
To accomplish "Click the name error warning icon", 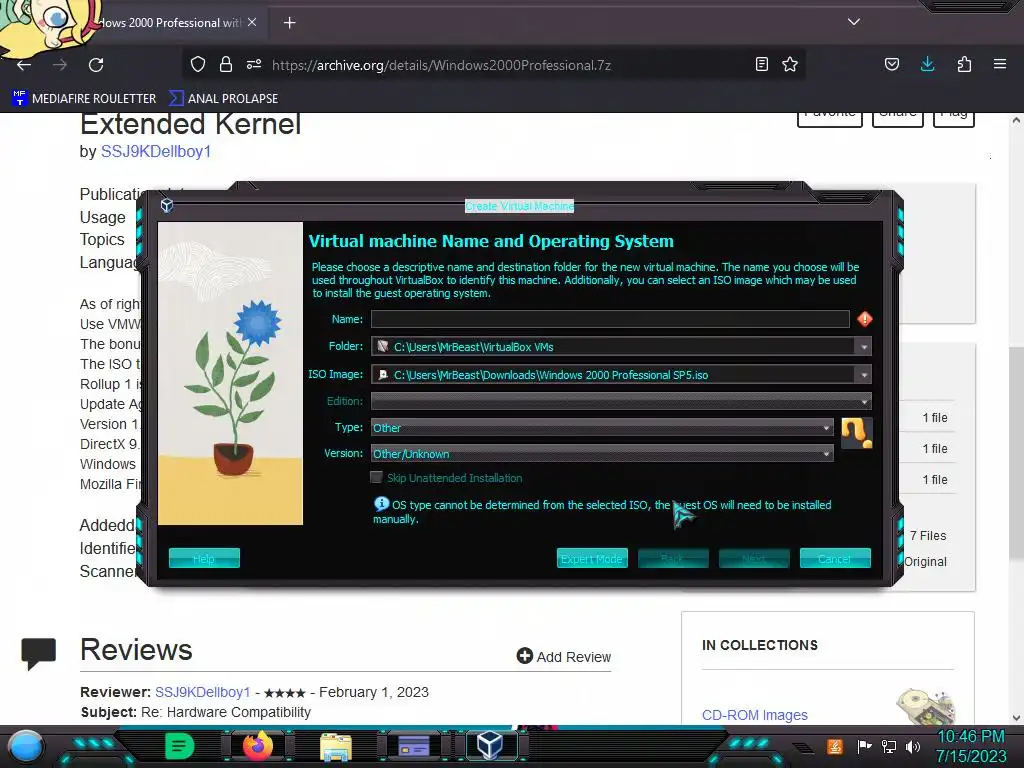I will [x=865, y=319].
